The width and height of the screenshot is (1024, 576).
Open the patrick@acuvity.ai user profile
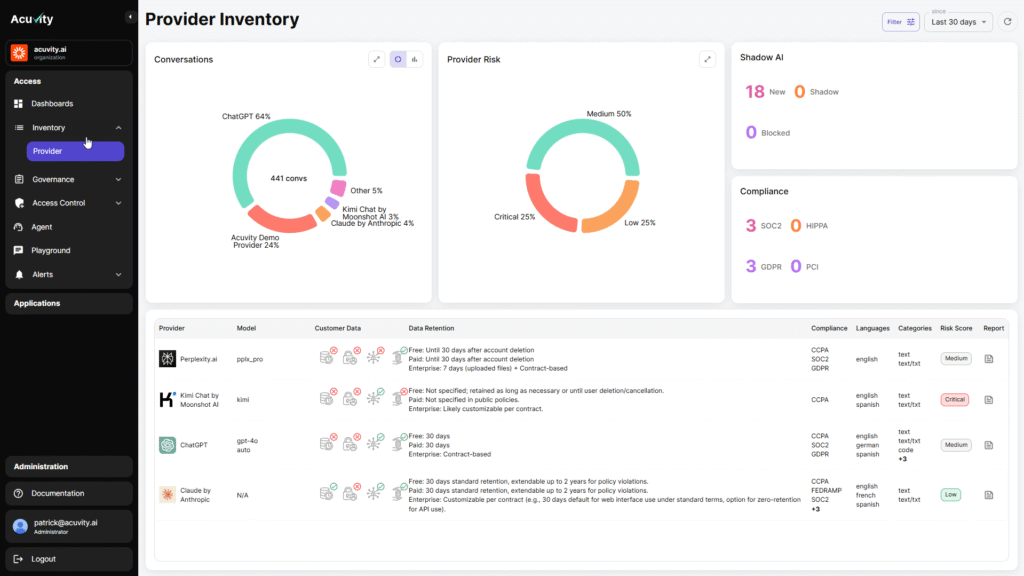coord(69,526)
